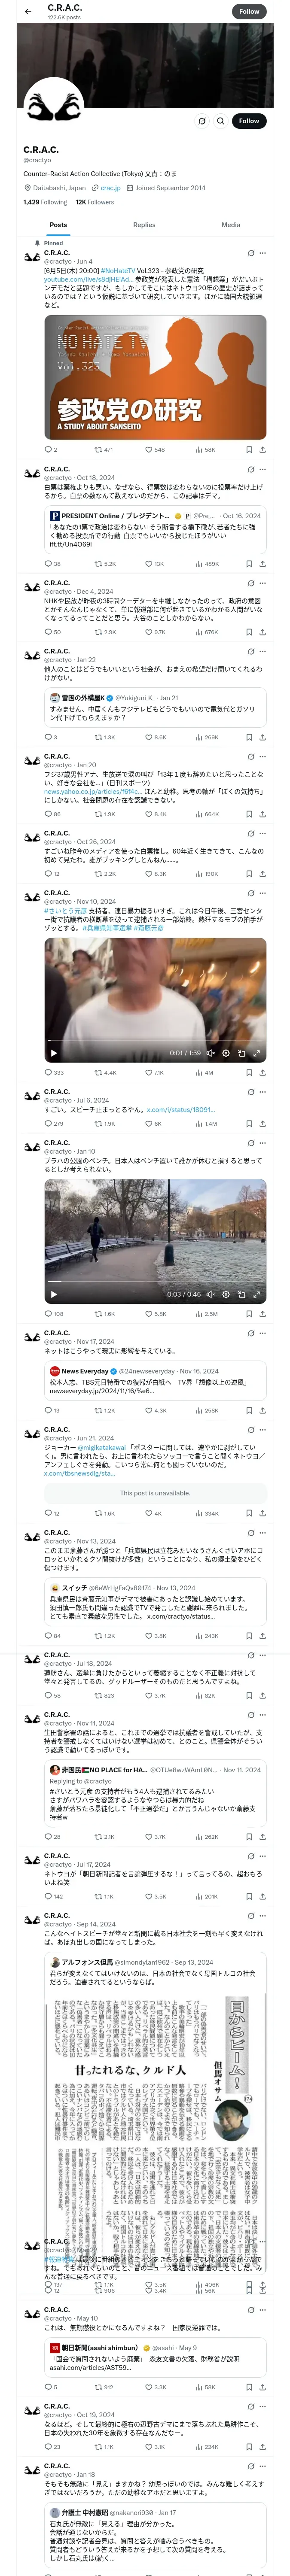The width and height of the screenshot is (290, 2576).
Task: Follow C.R.A.C. from the profile button
Action: pyautogui.click(x=249, y=121)
